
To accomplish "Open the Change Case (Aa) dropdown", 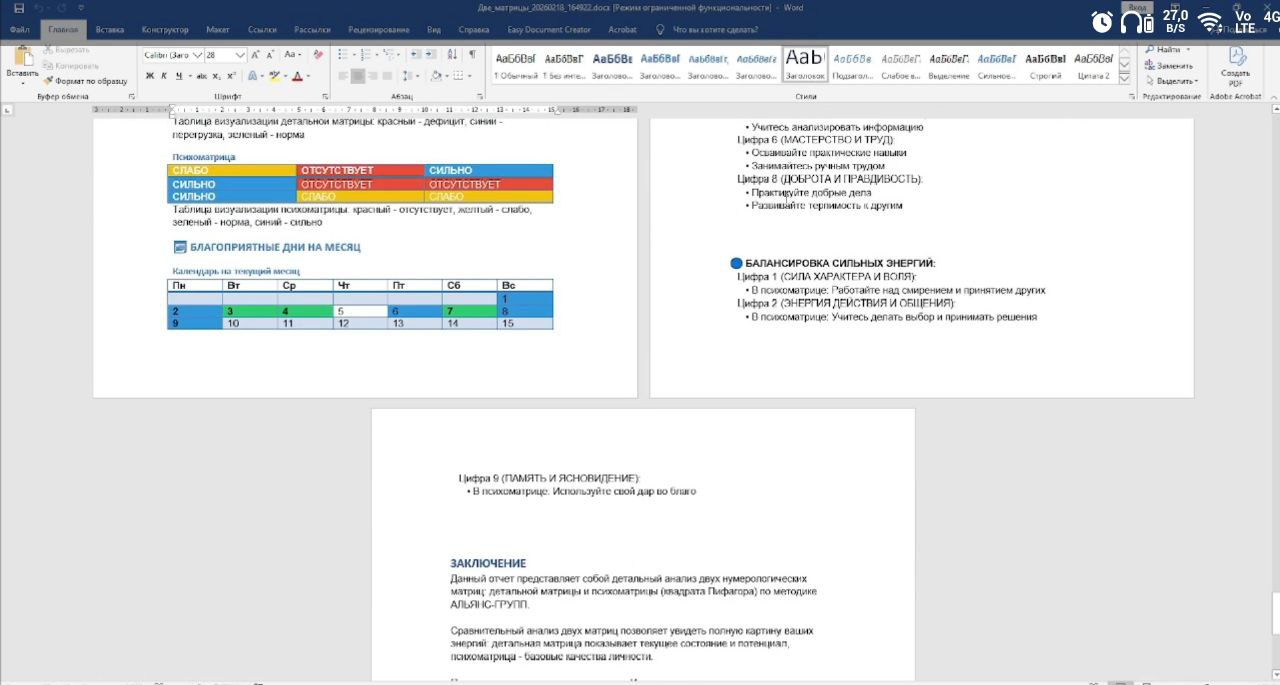I will click(293, 55).
